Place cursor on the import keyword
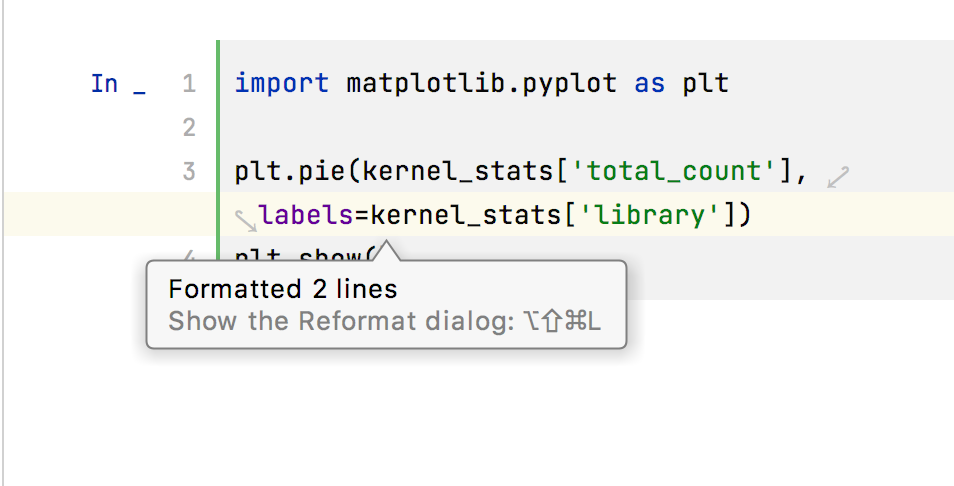 [281, 84]
